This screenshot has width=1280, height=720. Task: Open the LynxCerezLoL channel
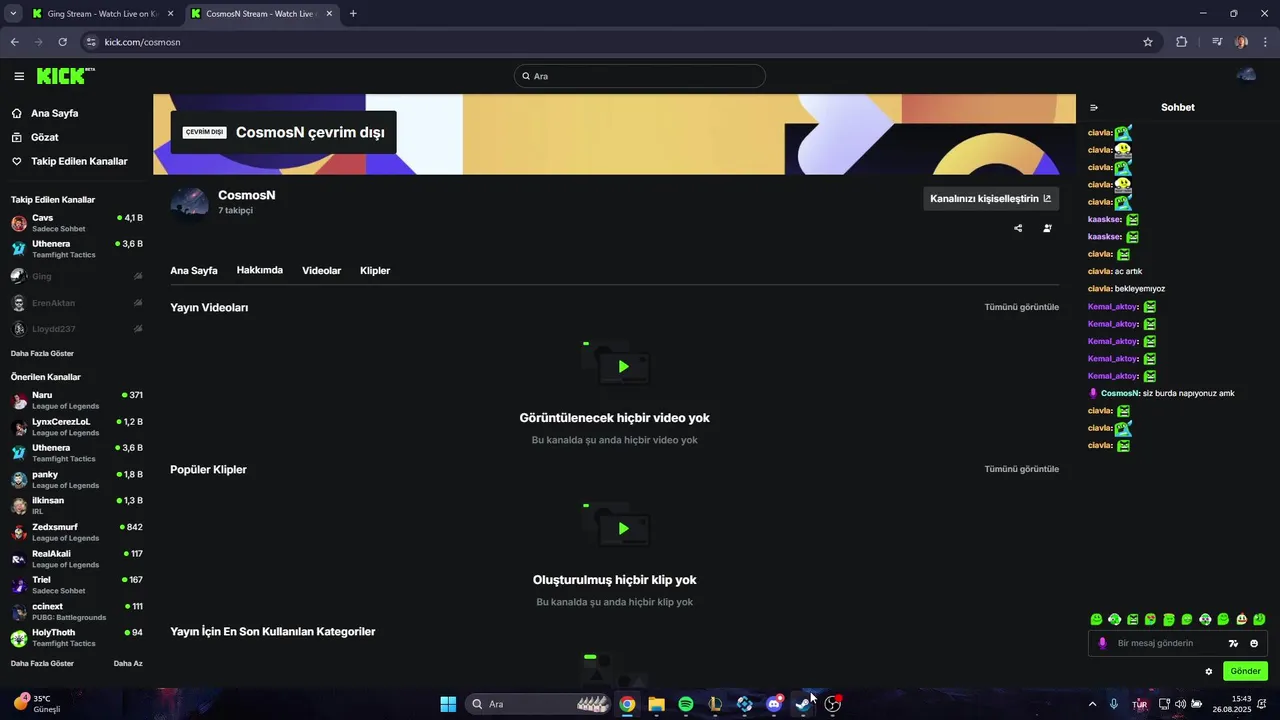tap(77, 427)
